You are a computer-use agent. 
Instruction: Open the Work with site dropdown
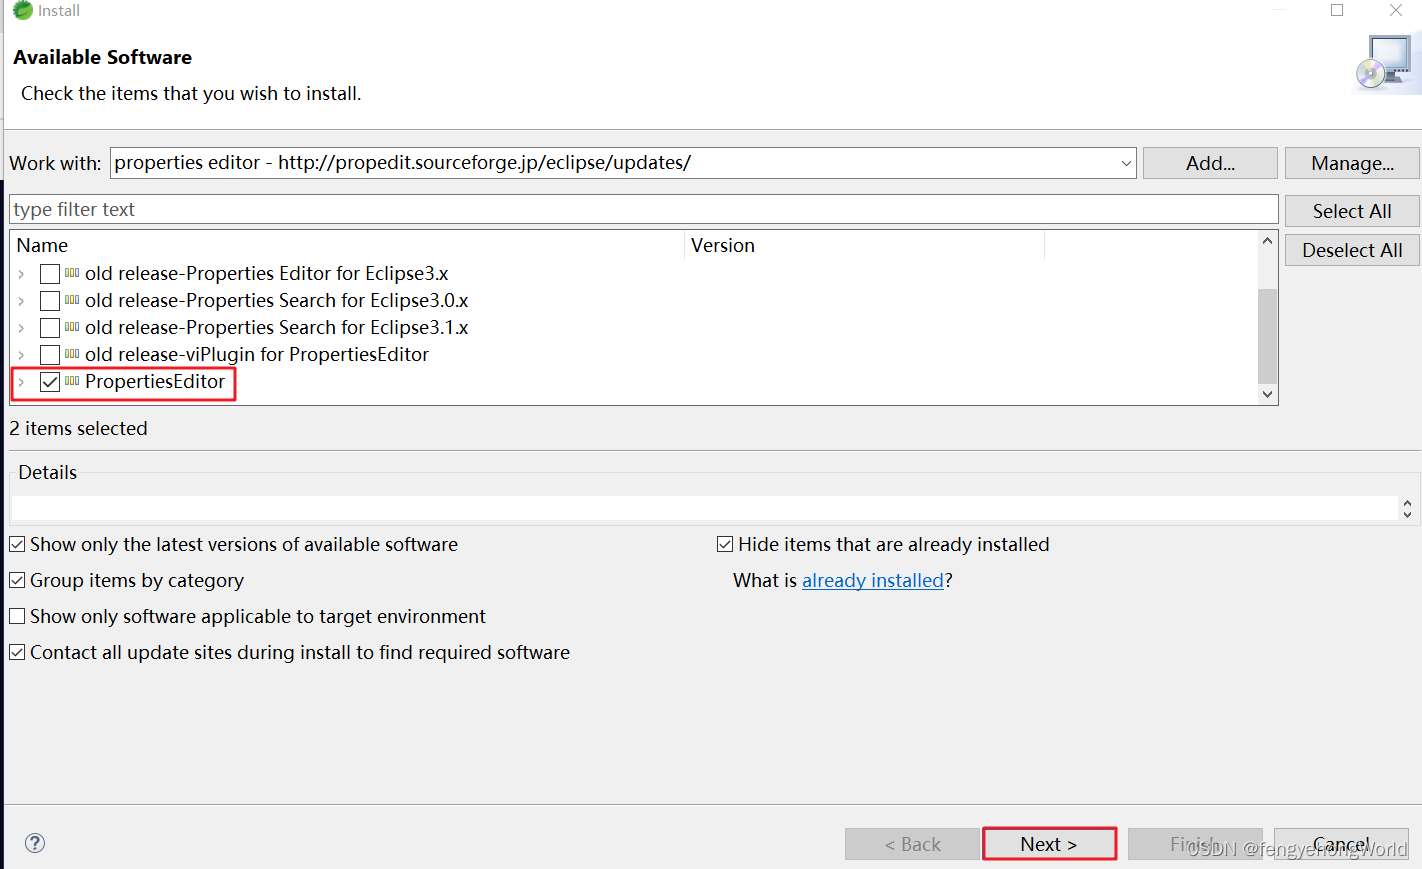[1126, 163]
